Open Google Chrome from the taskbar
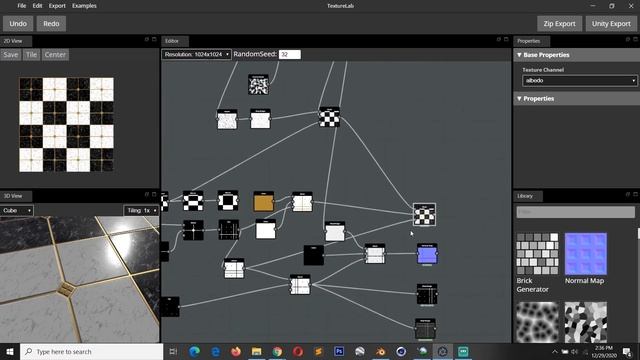 (x=277, y=351)
